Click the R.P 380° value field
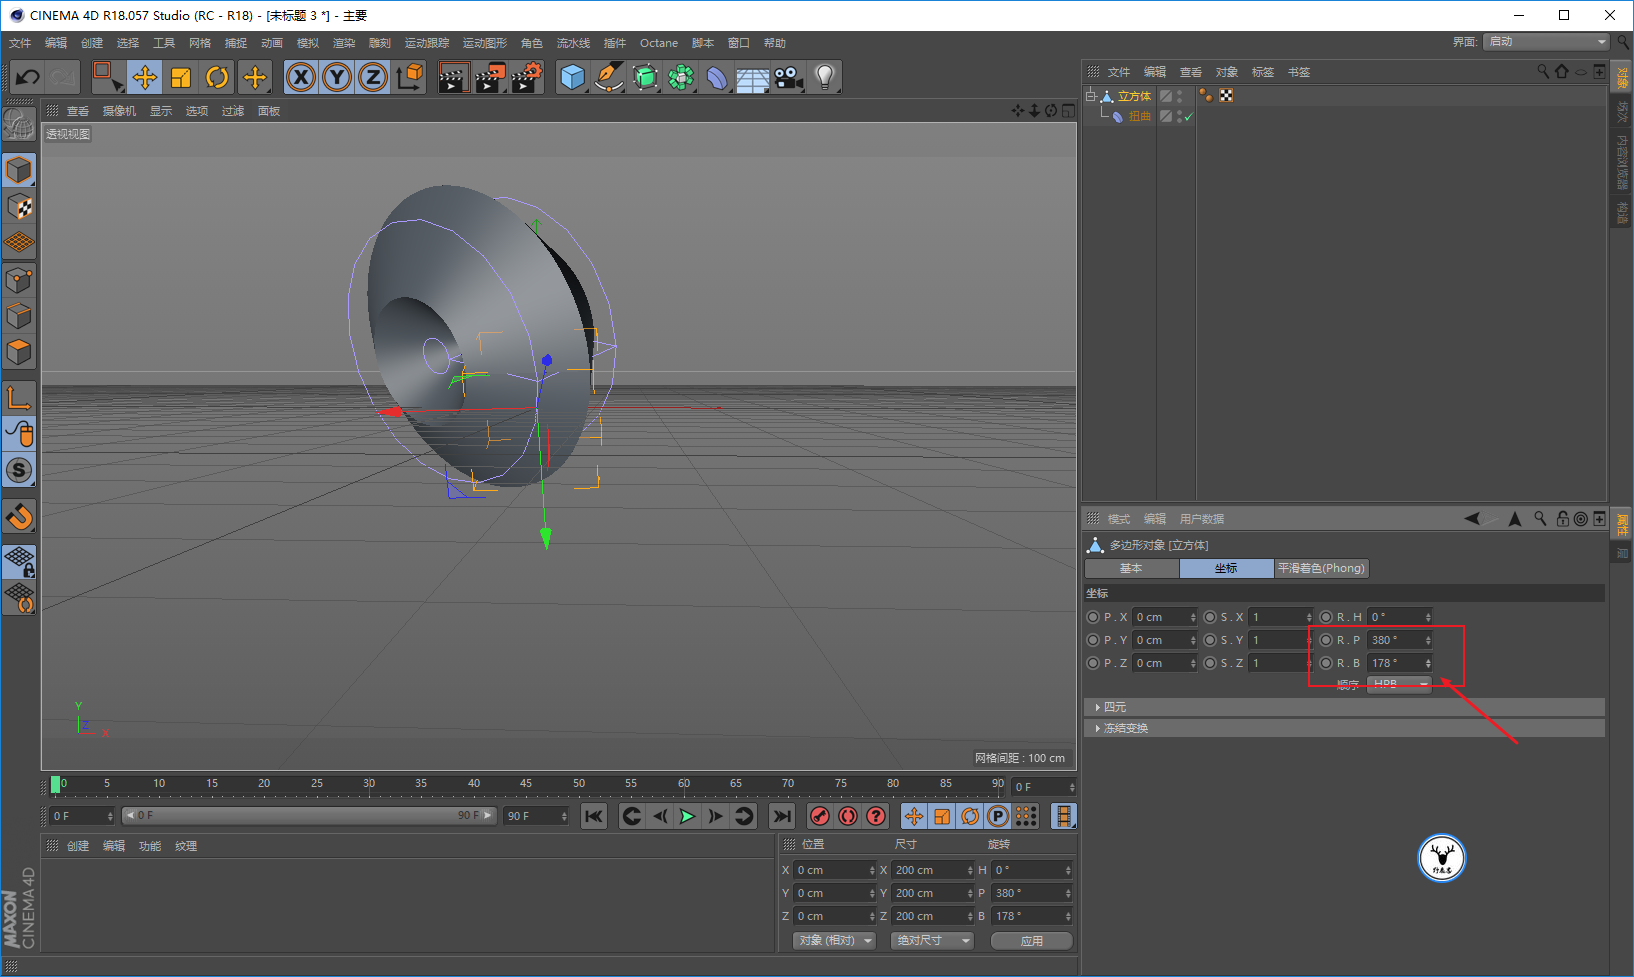 (x=1400, y=640)
